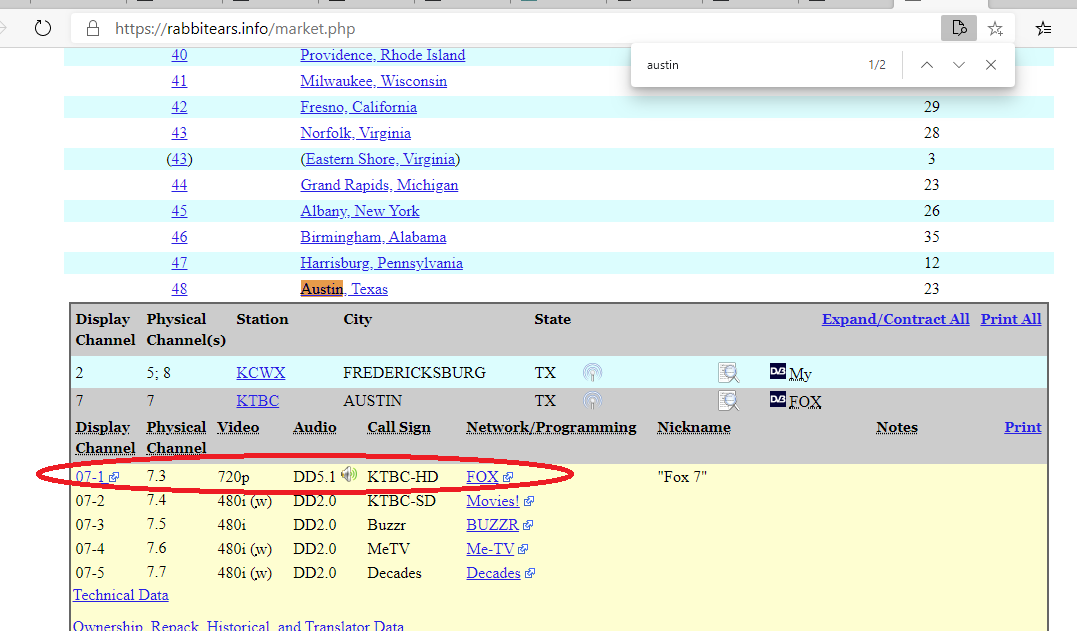Add page to favorites star icon

click(995, 28)
